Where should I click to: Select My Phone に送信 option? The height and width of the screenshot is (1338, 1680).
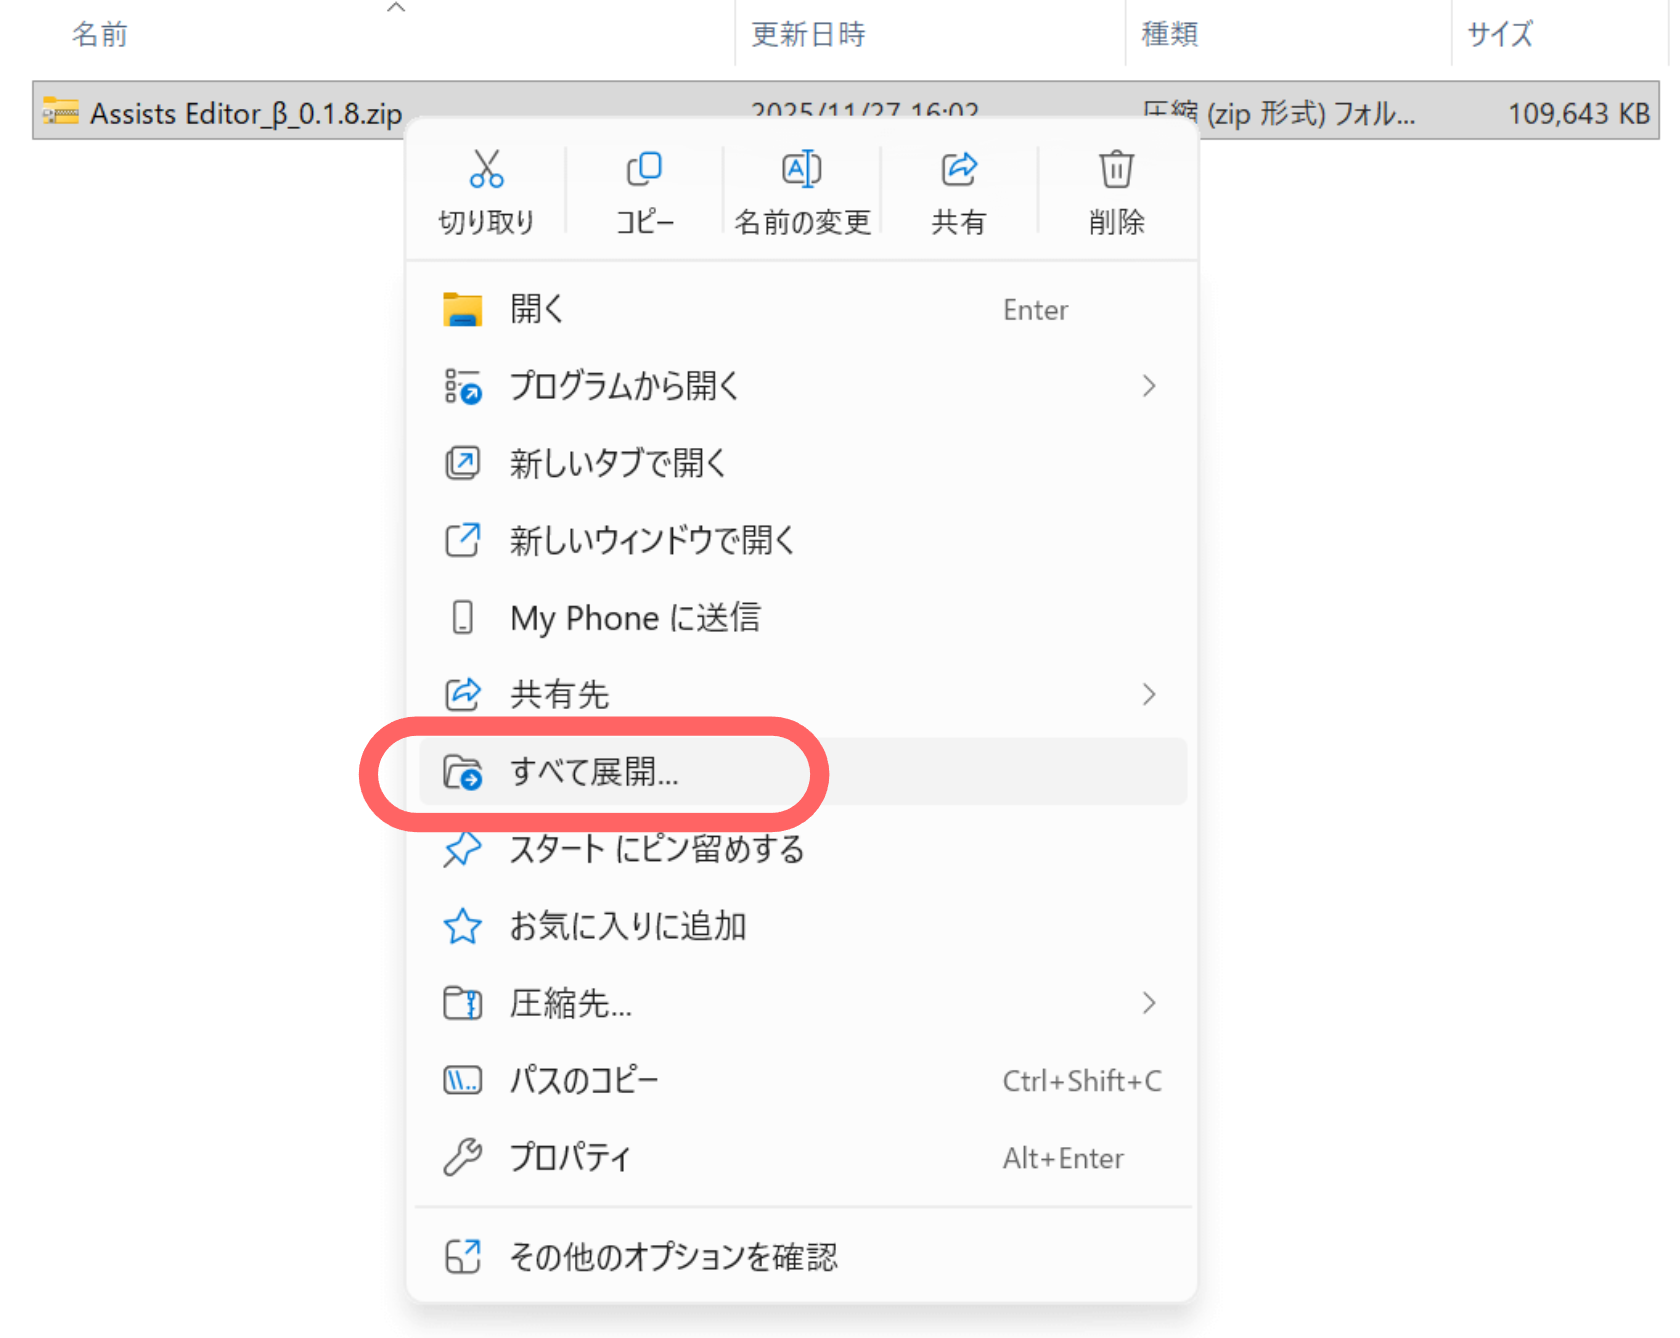click(635, 618)
